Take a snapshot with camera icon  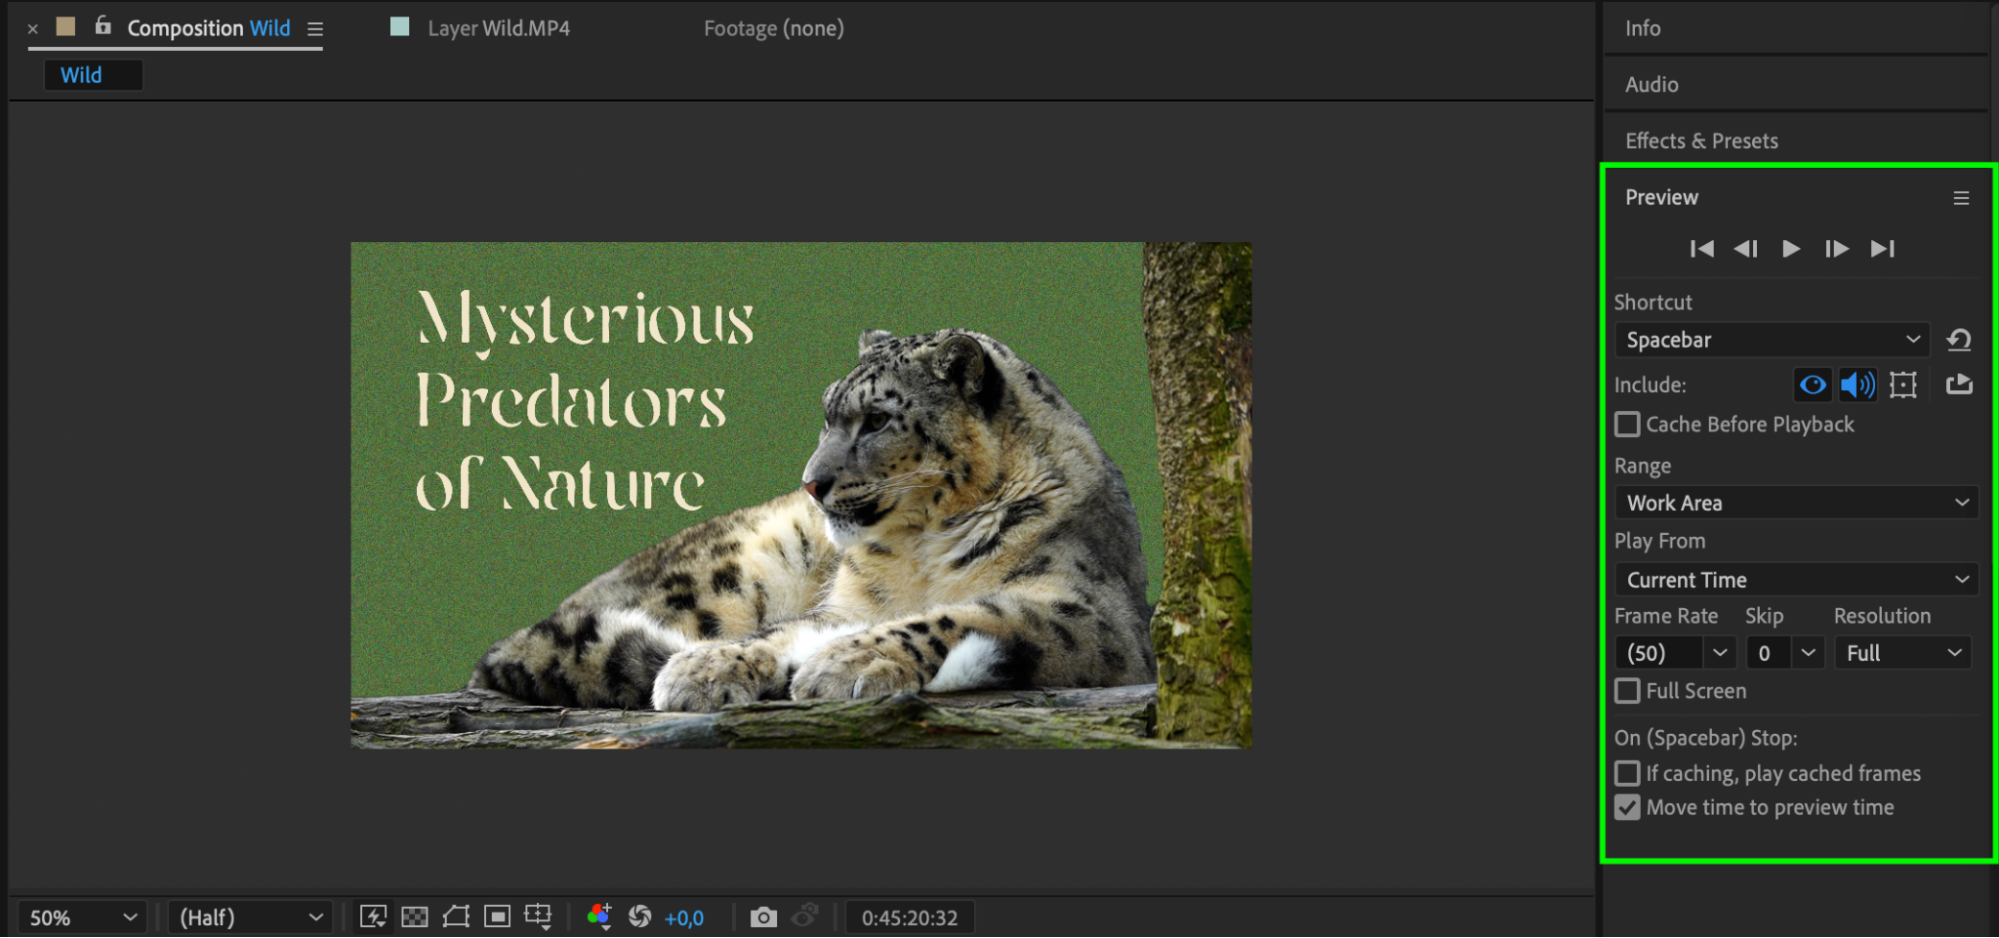763,917
